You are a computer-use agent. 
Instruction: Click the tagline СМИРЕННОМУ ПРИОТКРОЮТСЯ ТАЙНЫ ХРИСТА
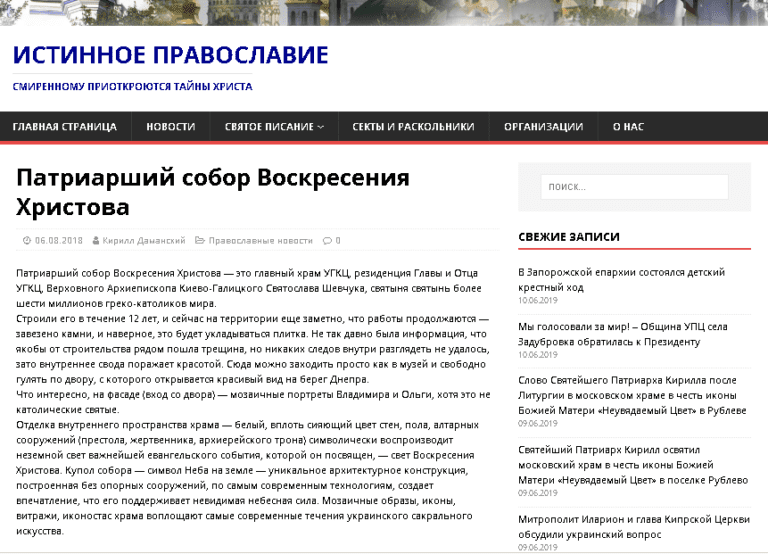pos(132,87)
